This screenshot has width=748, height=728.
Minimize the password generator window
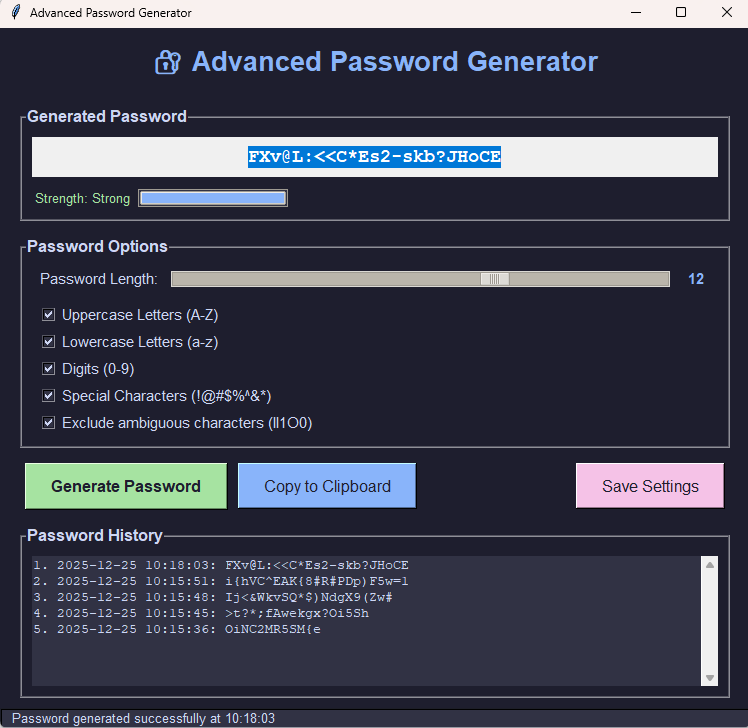pos(635,13)
